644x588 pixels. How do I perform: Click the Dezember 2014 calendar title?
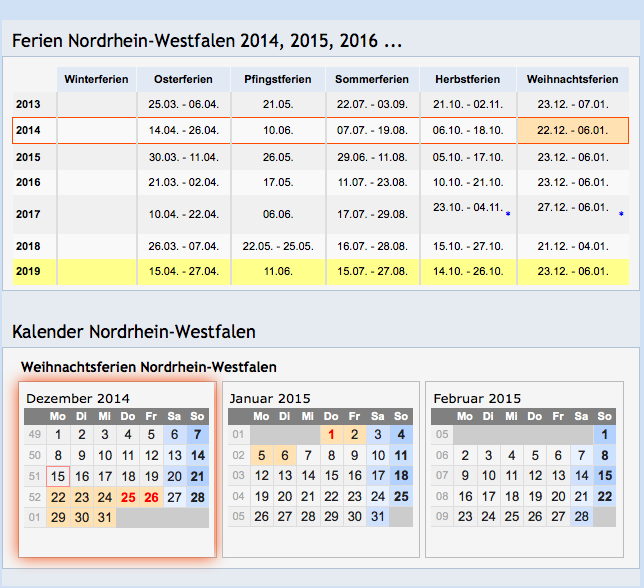tap(78, 398)
